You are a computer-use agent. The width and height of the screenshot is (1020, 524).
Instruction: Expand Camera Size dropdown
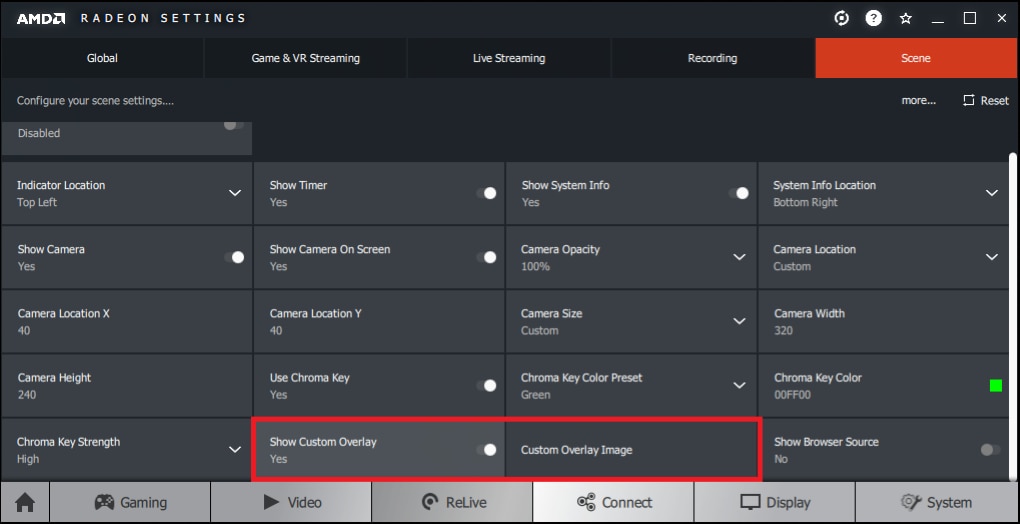pos(739,321)
